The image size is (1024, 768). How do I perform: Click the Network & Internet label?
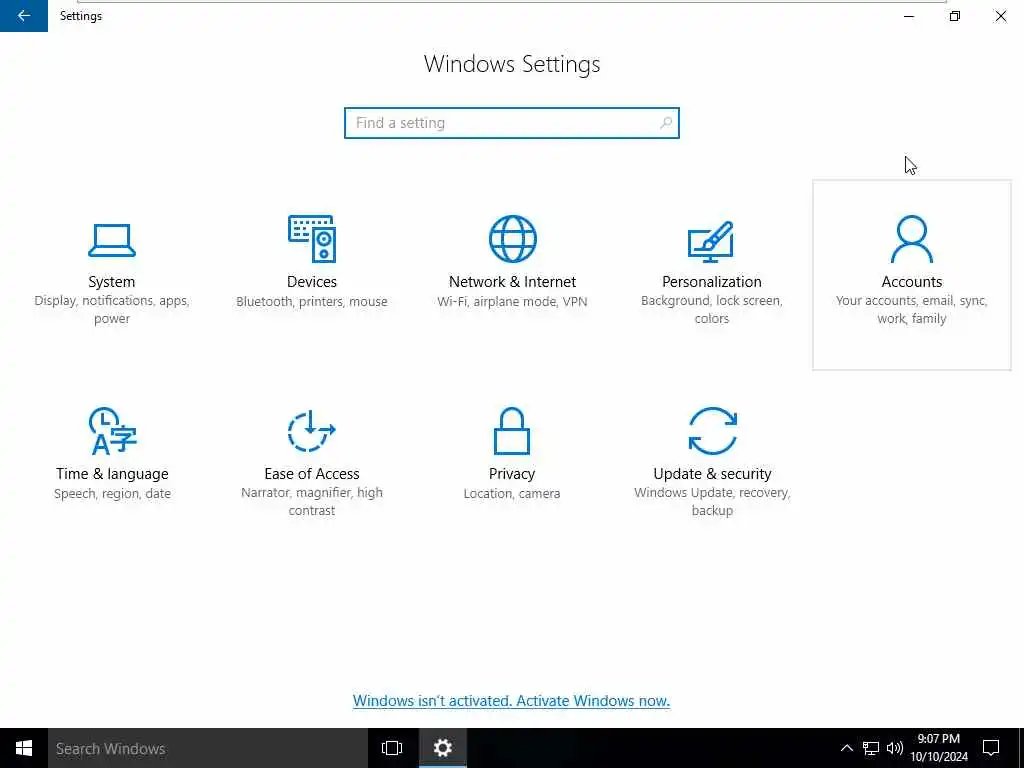(512, 281)
